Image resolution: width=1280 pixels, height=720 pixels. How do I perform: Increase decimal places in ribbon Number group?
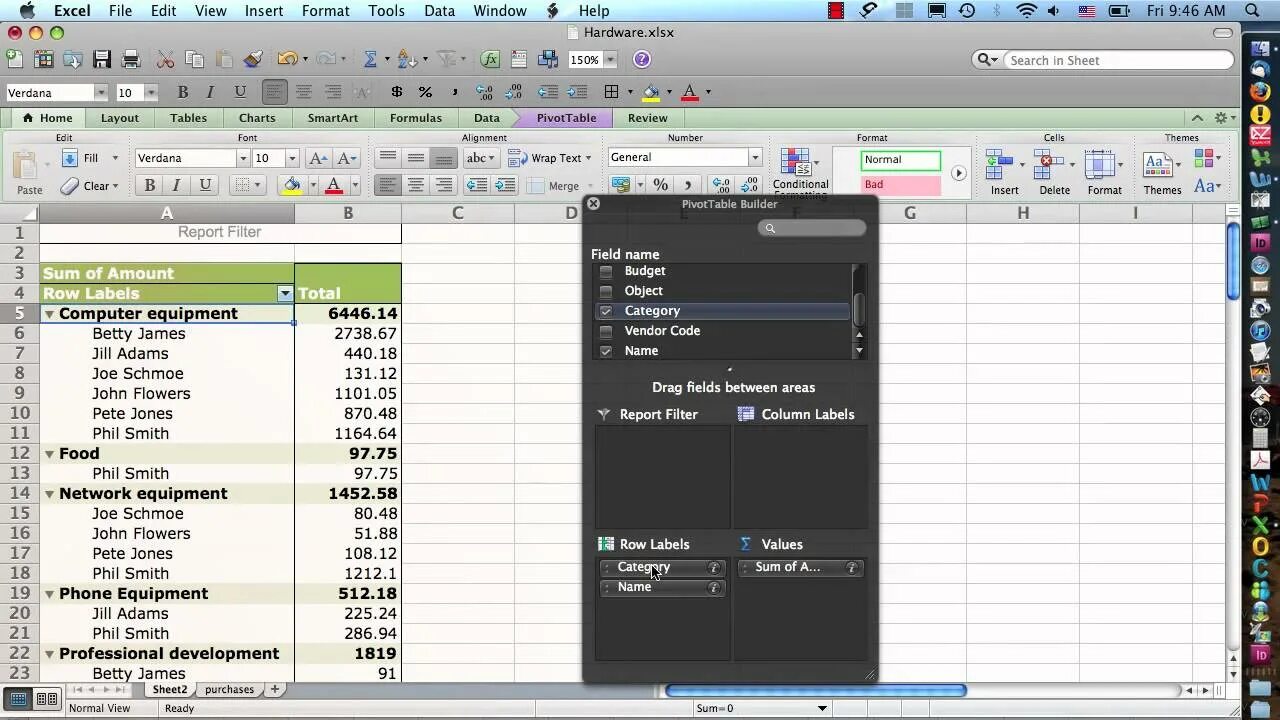tap(720, 185)
